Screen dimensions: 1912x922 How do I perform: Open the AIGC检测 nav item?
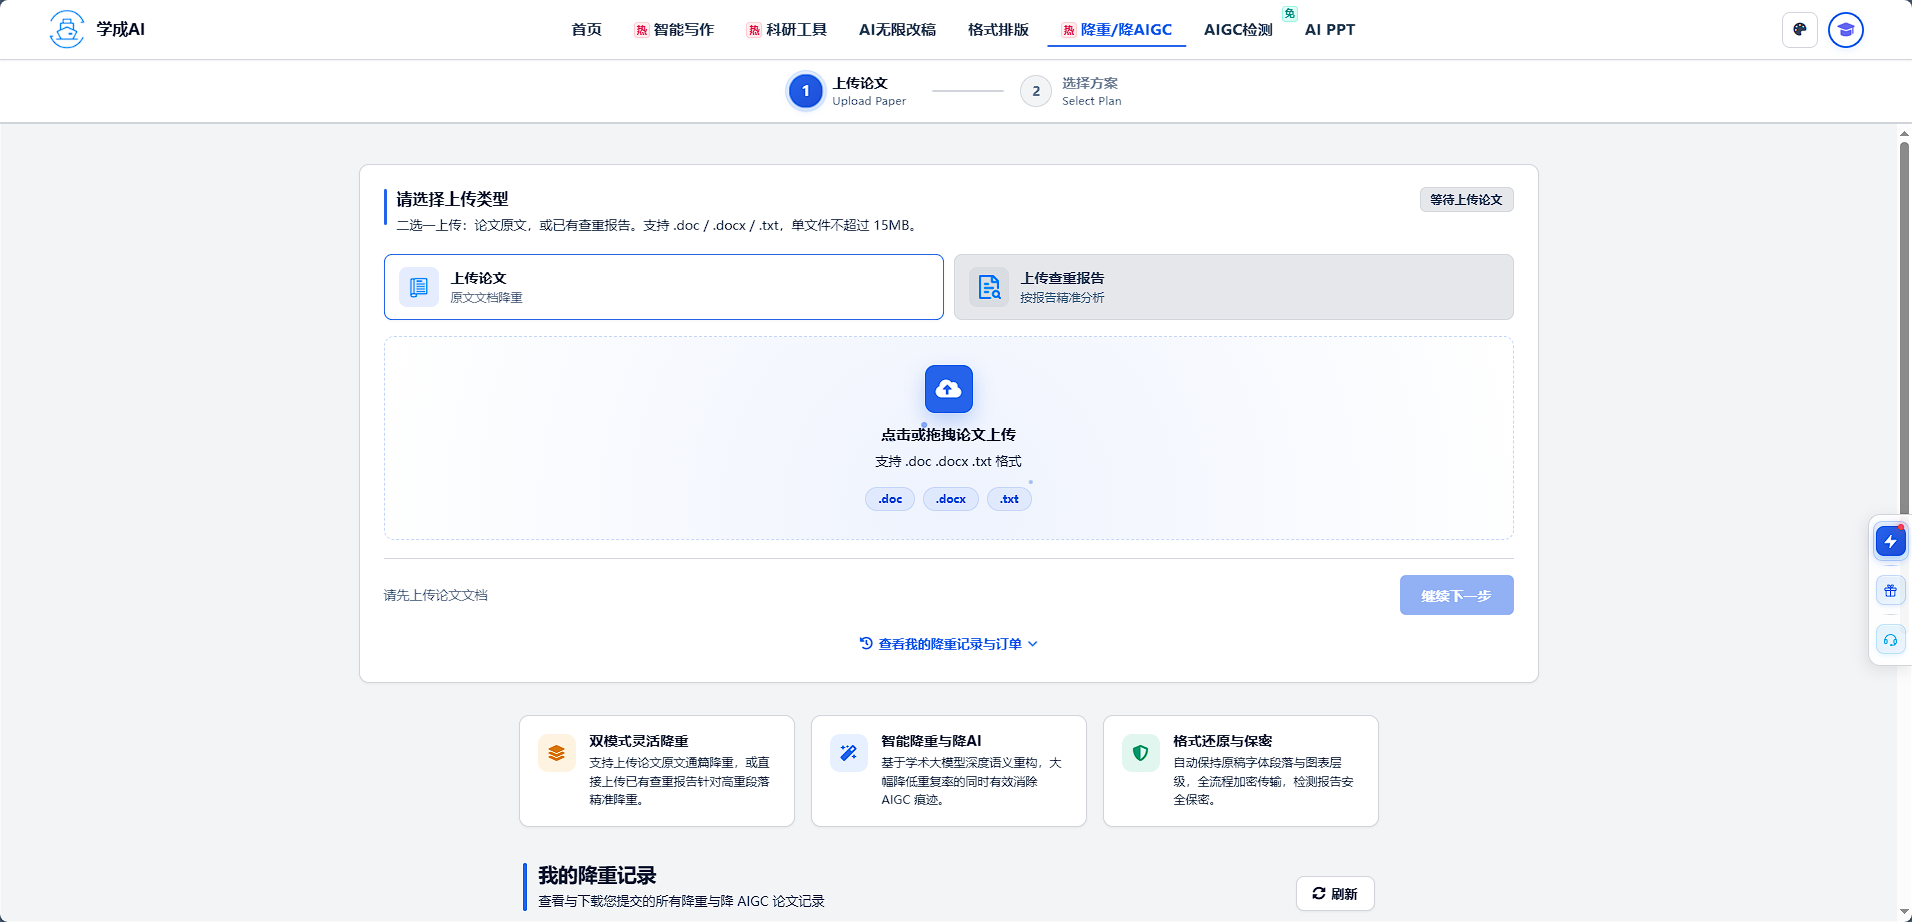[1239, 30]
